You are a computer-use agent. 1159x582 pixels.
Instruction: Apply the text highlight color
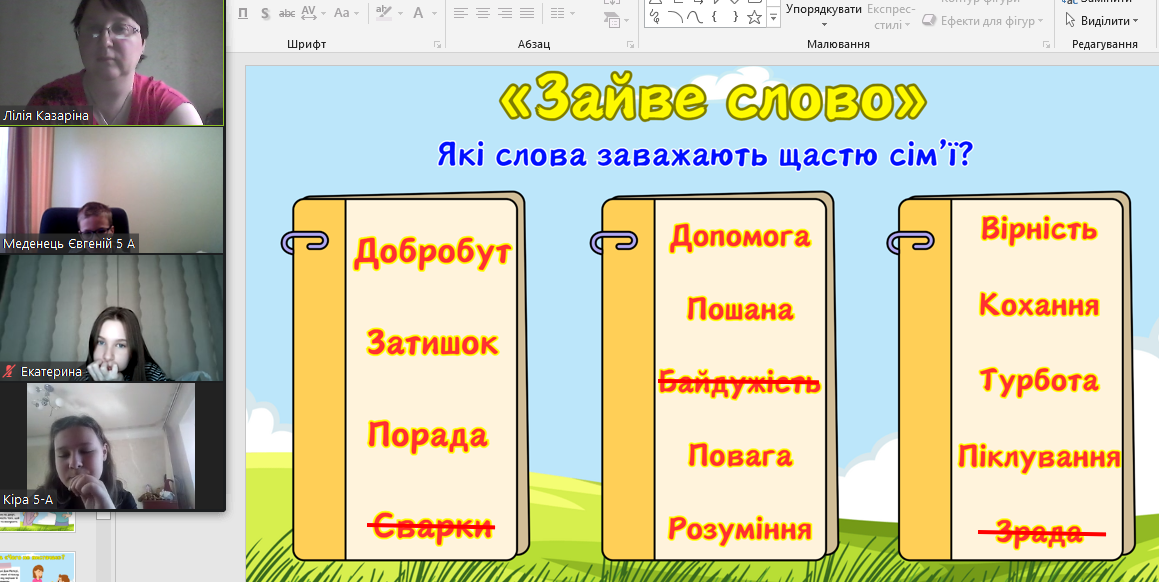pyautogui.click(x=384, y=13)
